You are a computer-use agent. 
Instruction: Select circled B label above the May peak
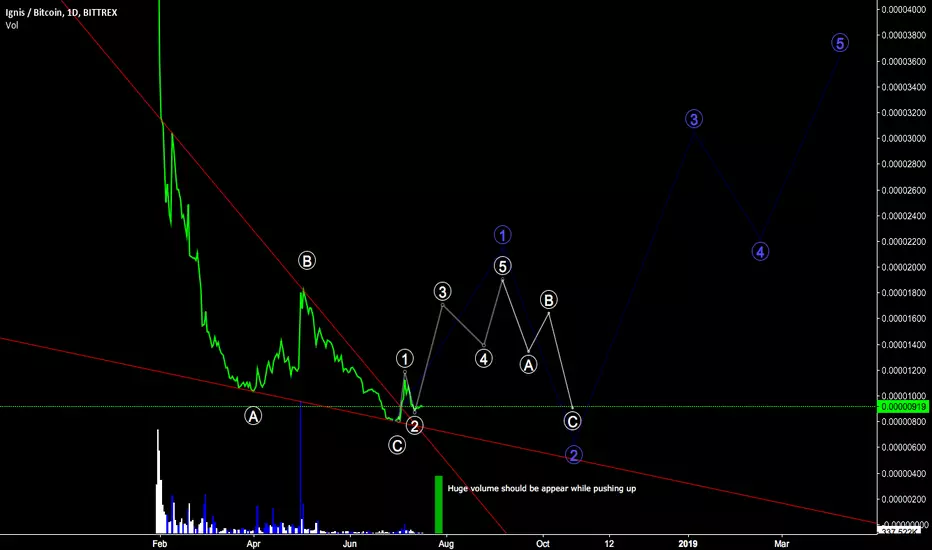[307, 260]
